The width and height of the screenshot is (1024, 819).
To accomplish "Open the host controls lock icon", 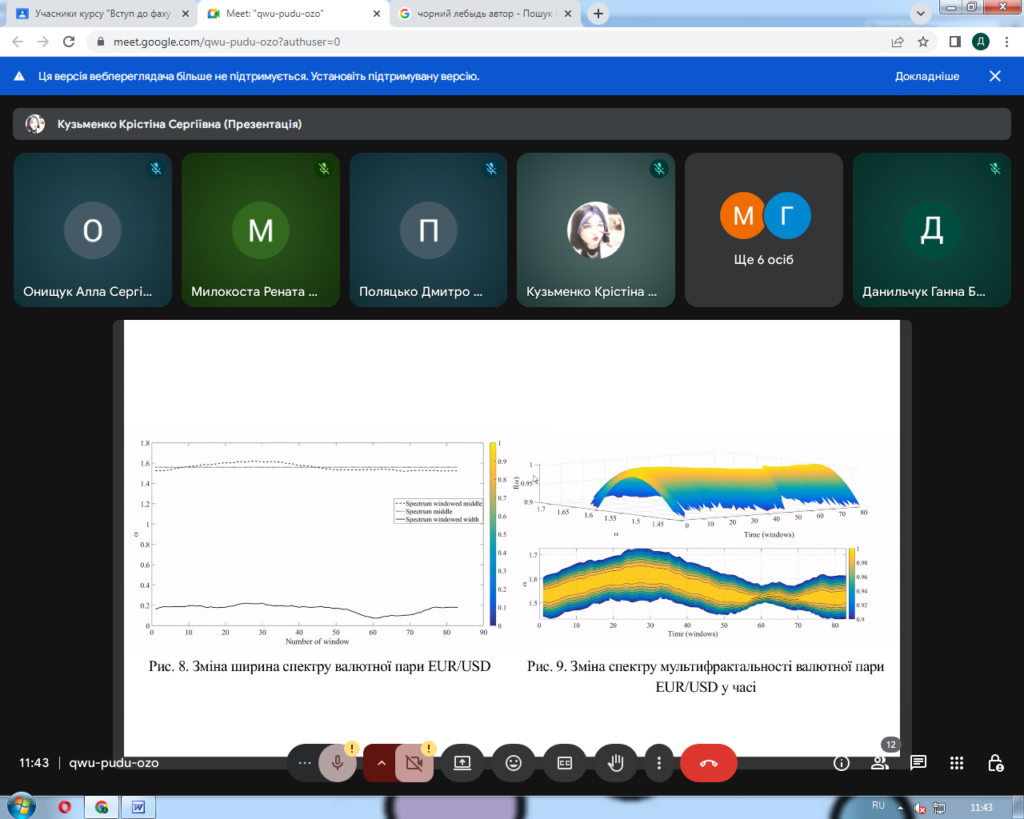I will tap(995, 763).
